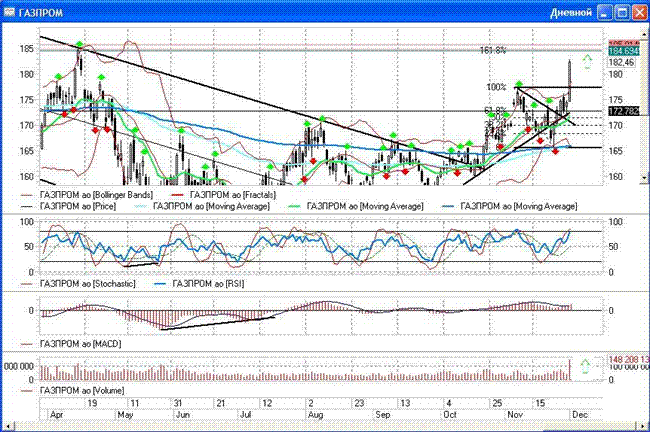The image size is (650, 432).
Task: Click the Aug month label on time axis
Action: coord(315,415)
